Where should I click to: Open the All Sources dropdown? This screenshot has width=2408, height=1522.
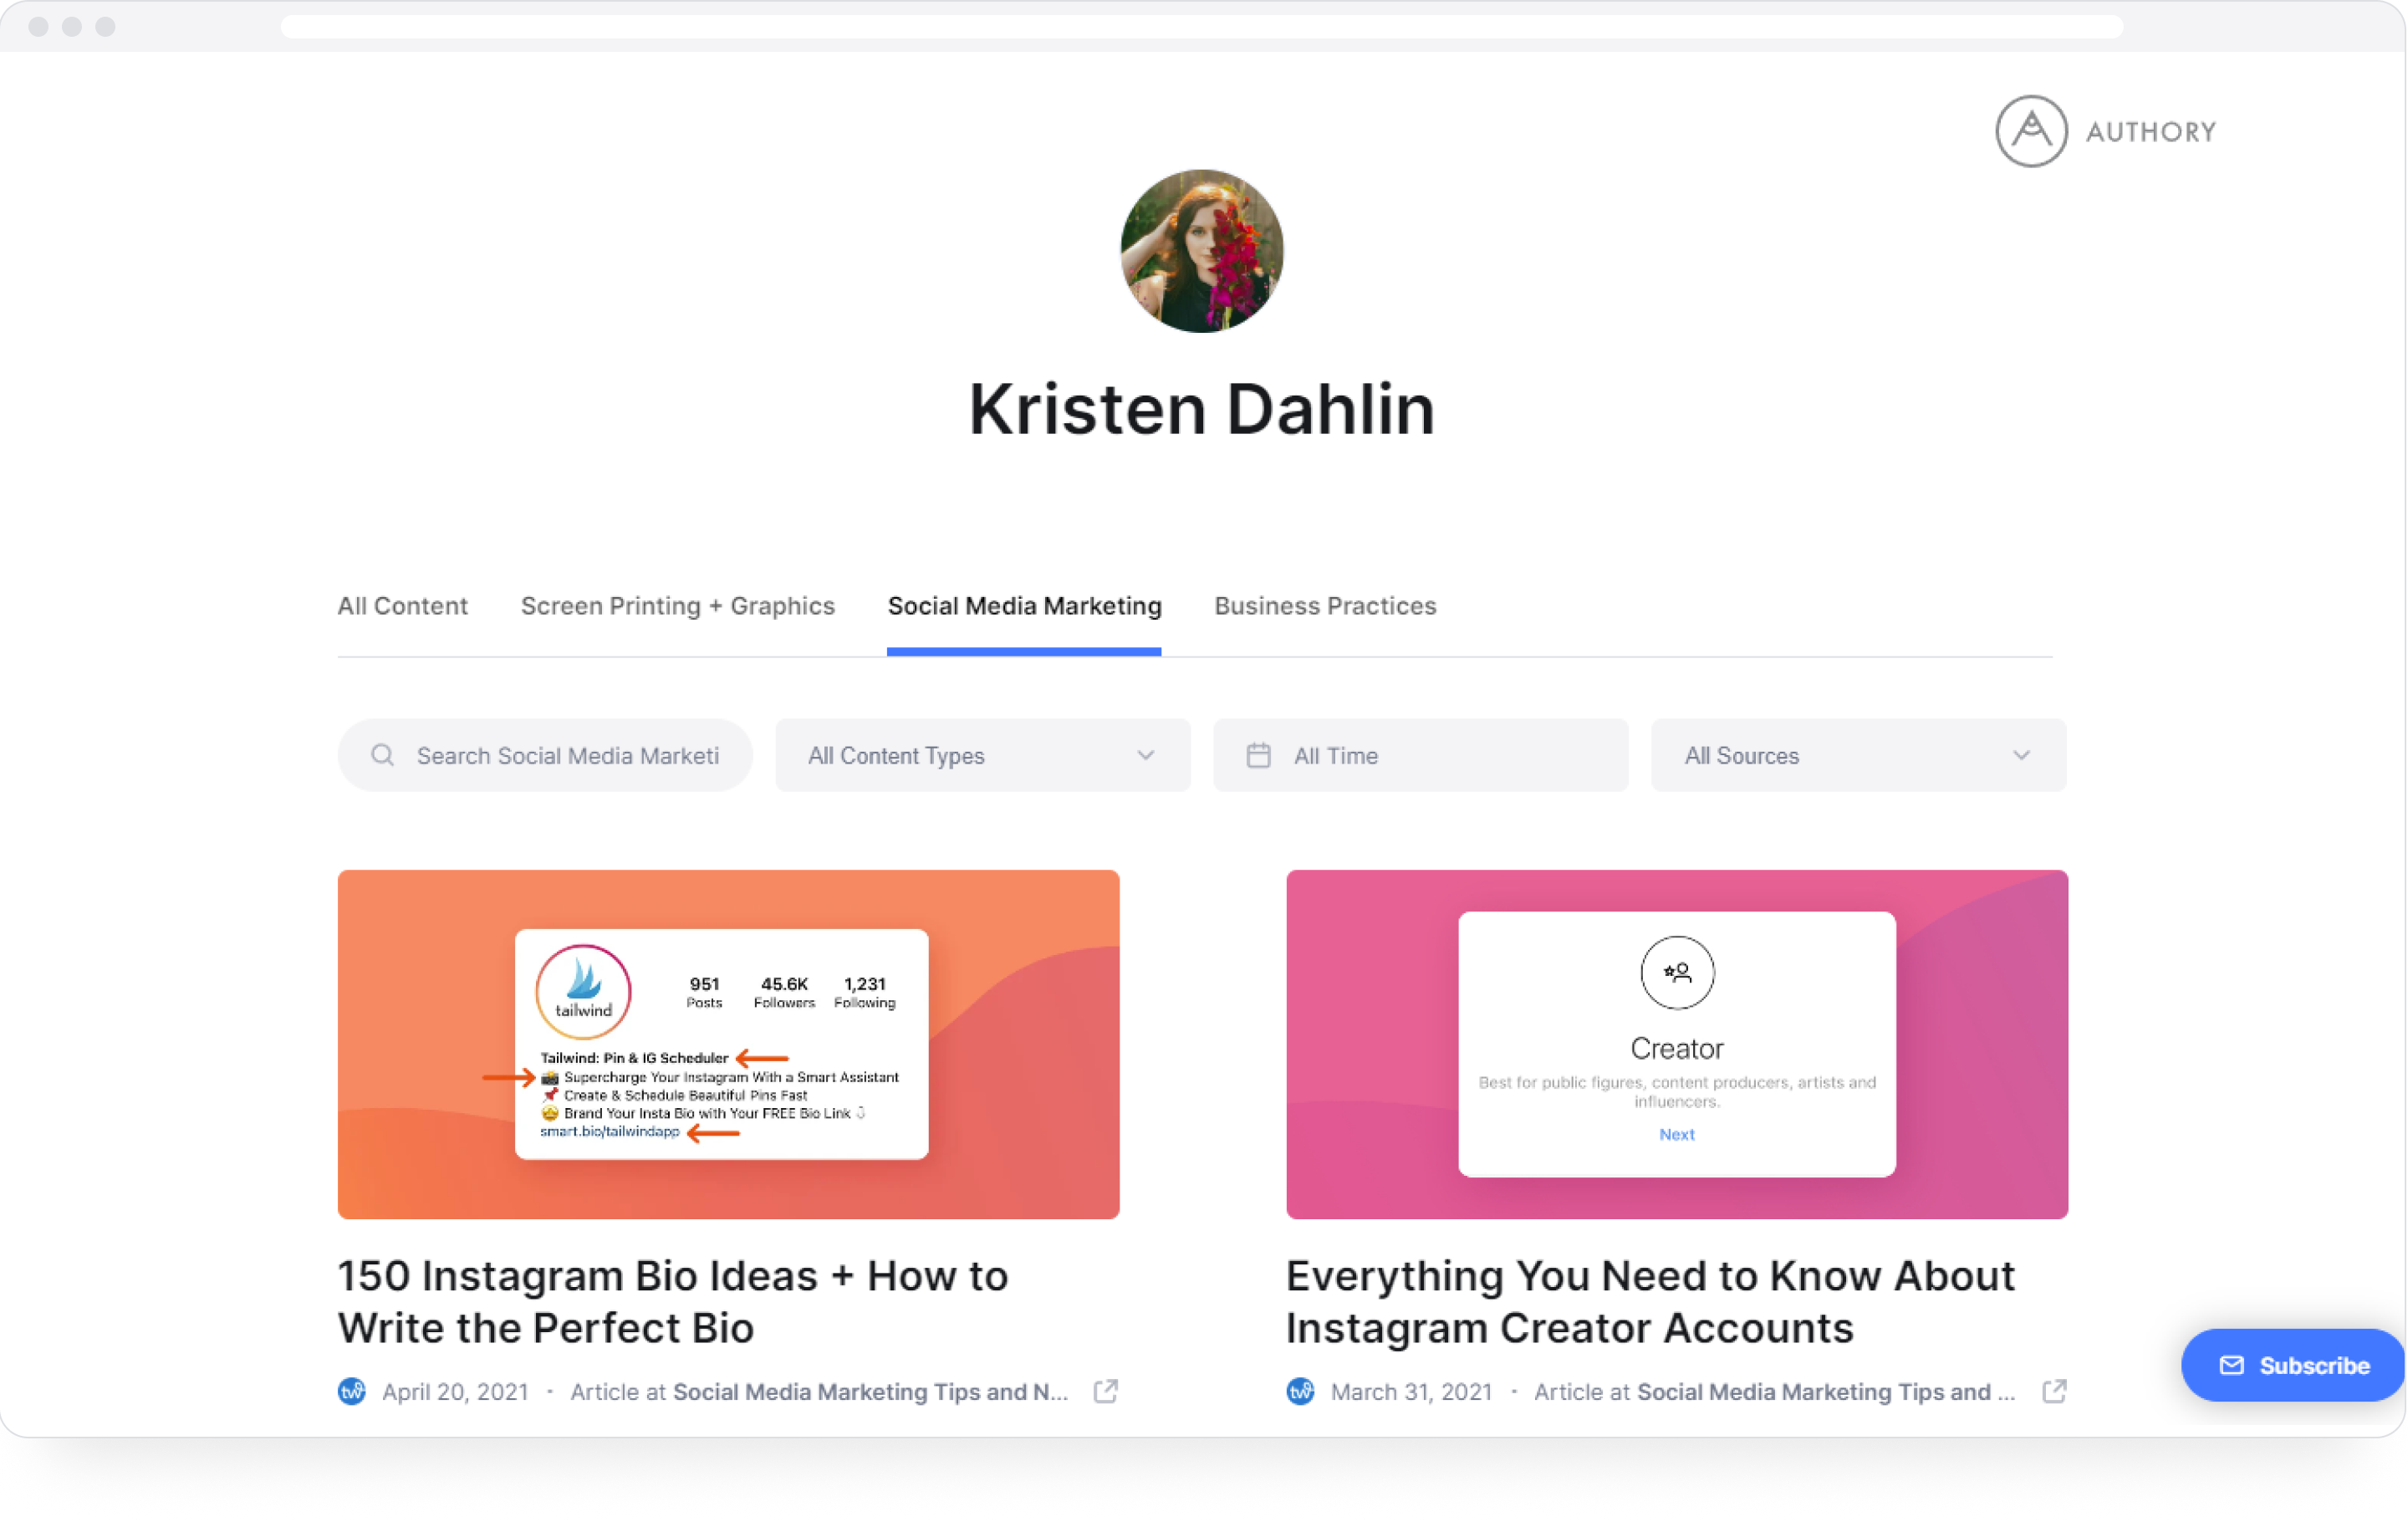point(1857,755)
